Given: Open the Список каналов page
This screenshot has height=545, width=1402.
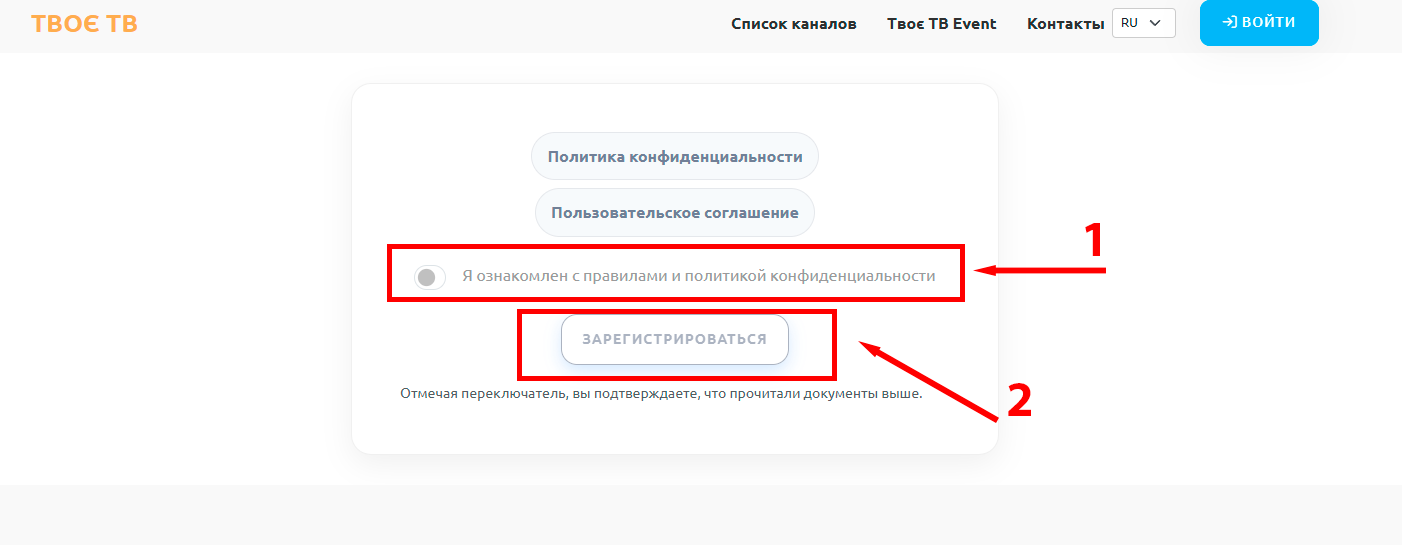Looking at the screenshot, I should click(x=793, y=23).
